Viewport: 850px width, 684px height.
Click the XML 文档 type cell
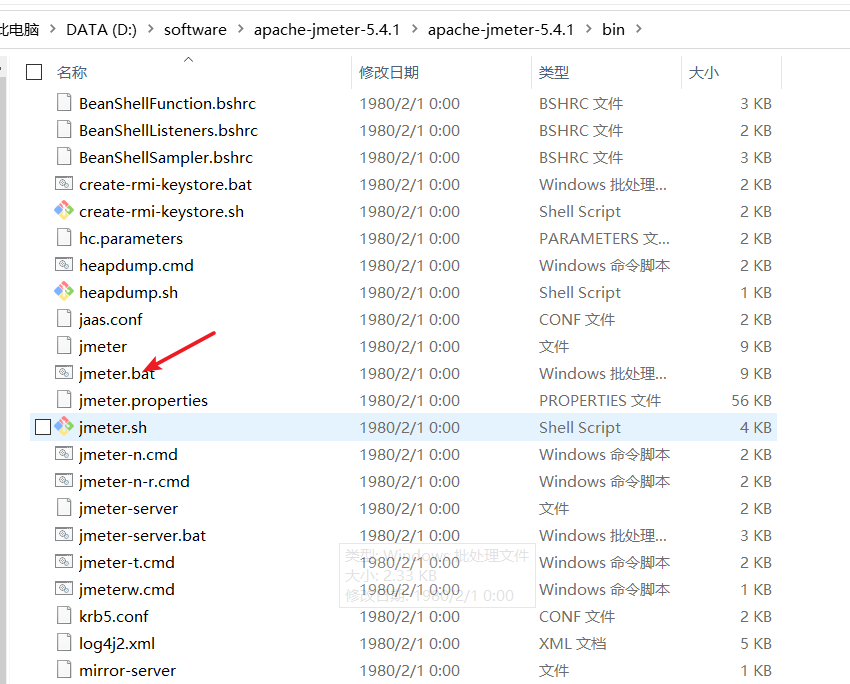click(572, 643)
